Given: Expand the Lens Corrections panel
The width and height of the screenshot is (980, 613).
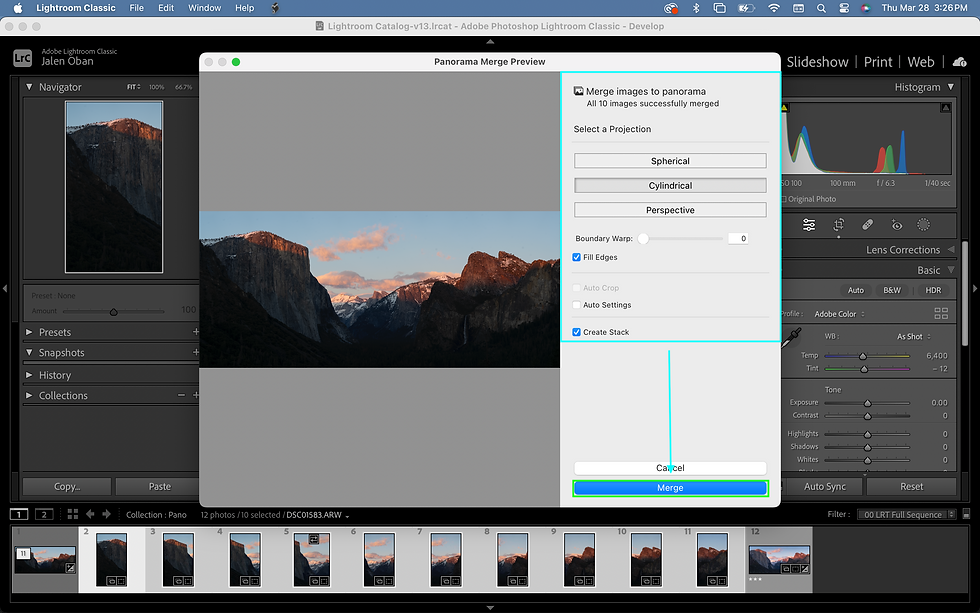Looking at the screenshot, I should (951, 249).
